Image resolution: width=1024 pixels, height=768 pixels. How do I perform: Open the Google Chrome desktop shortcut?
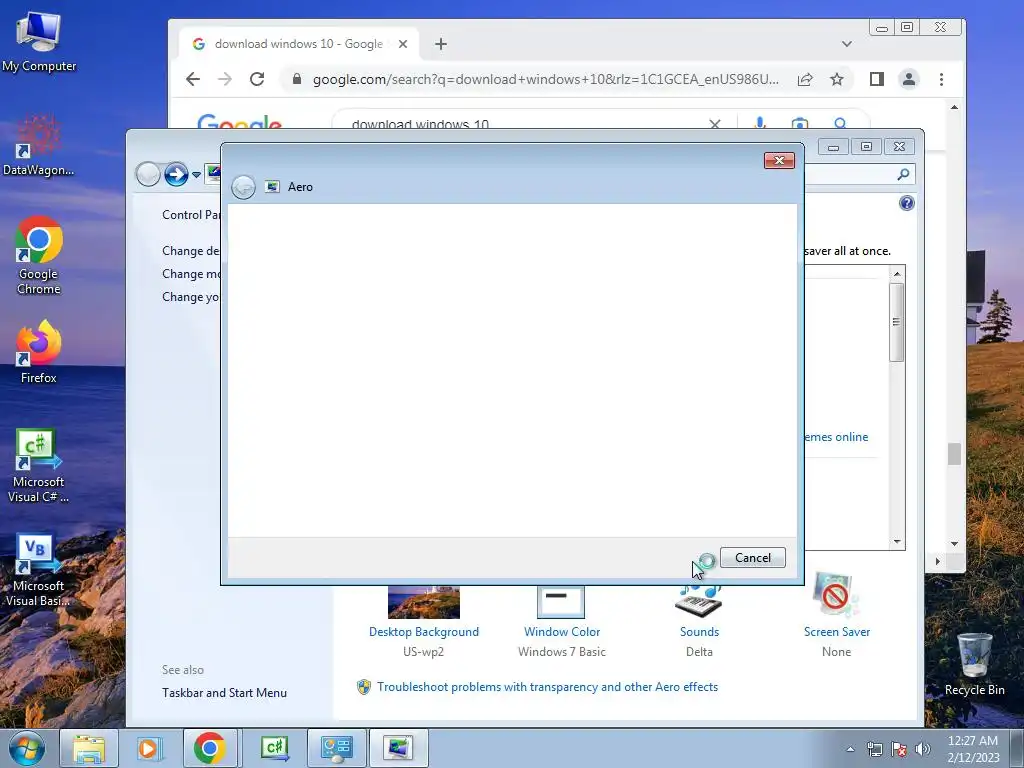pyautogui.click(x=39, y=255)
